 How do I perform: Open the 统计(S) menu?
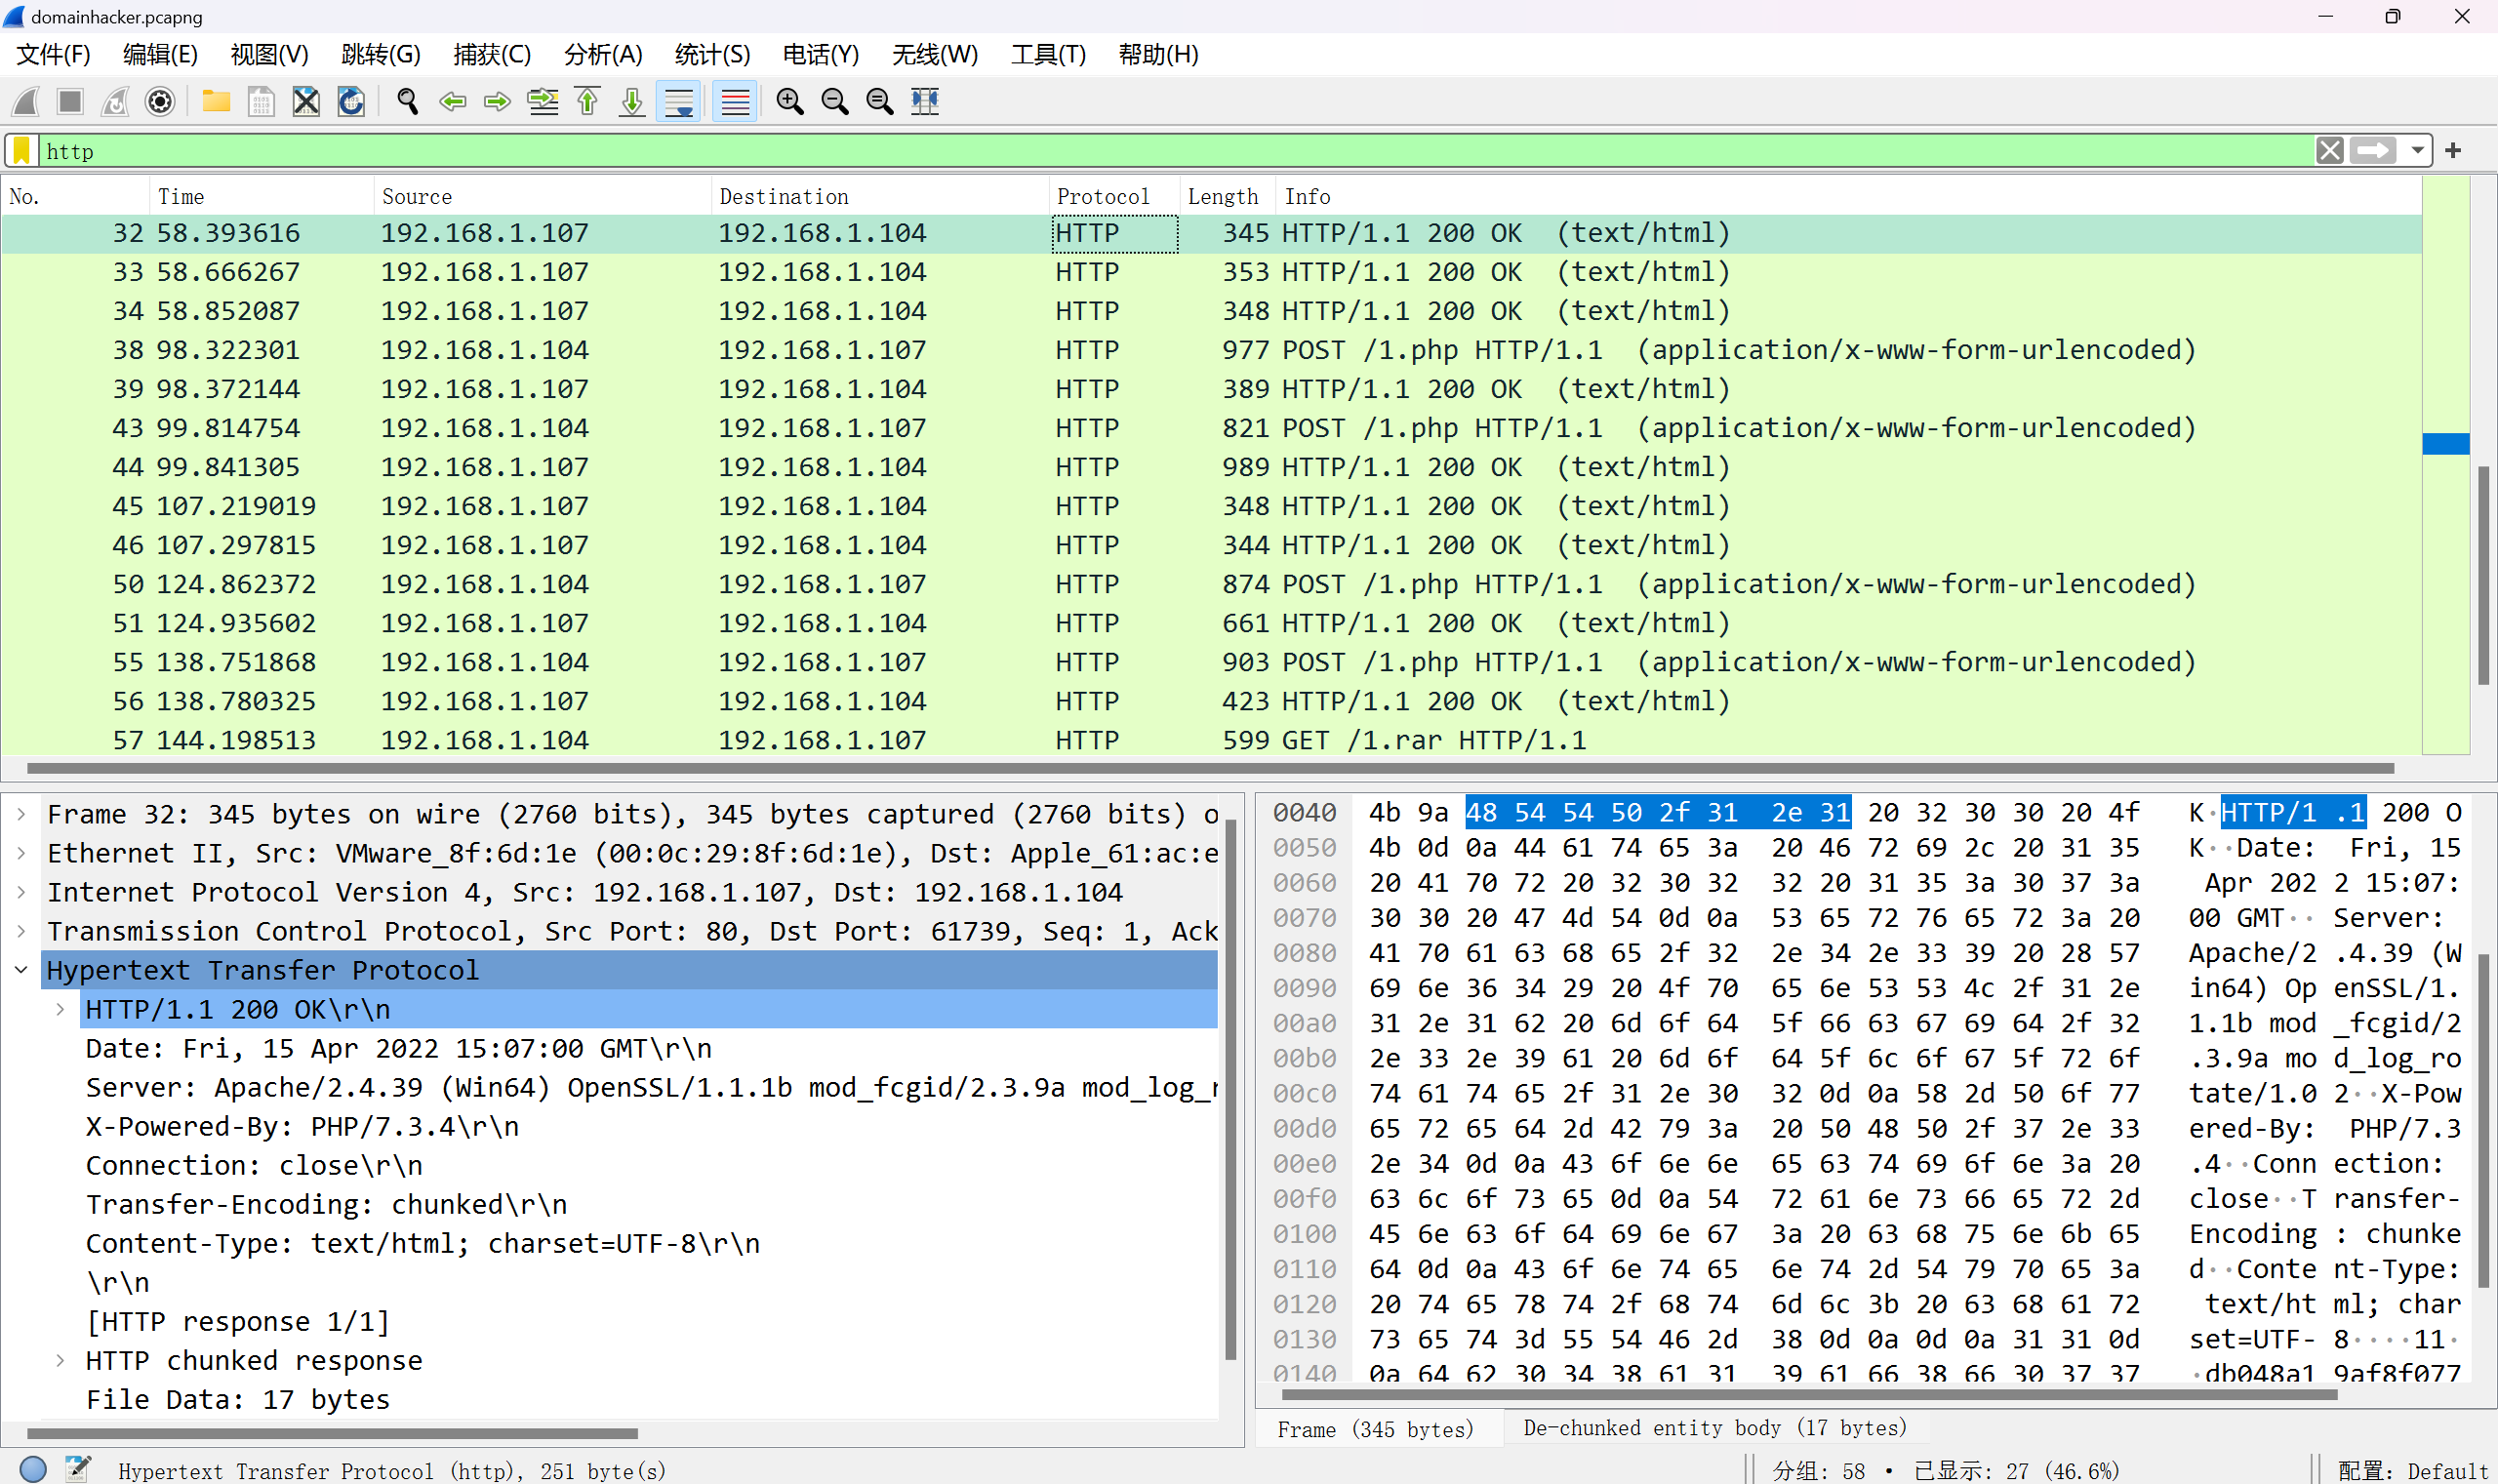712,54
